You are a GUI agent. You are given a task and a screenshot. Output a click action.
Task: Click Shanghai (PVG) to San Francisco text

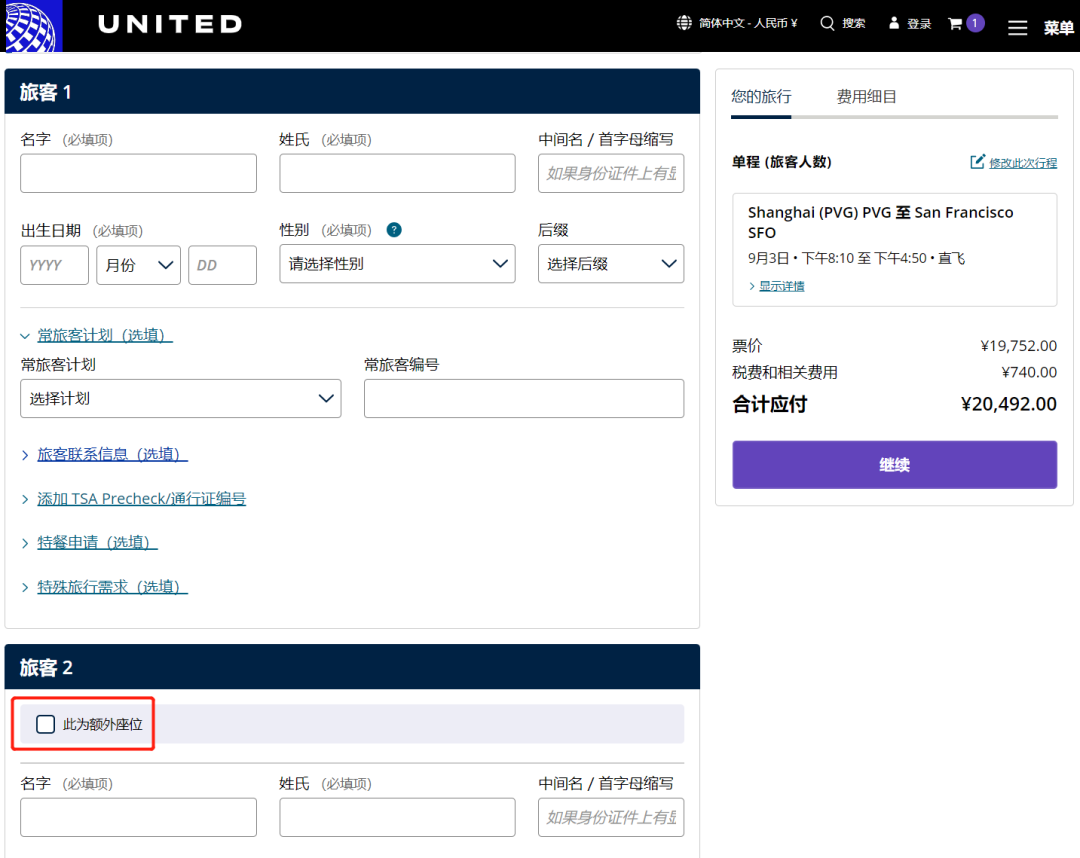(x=880, y=222)
